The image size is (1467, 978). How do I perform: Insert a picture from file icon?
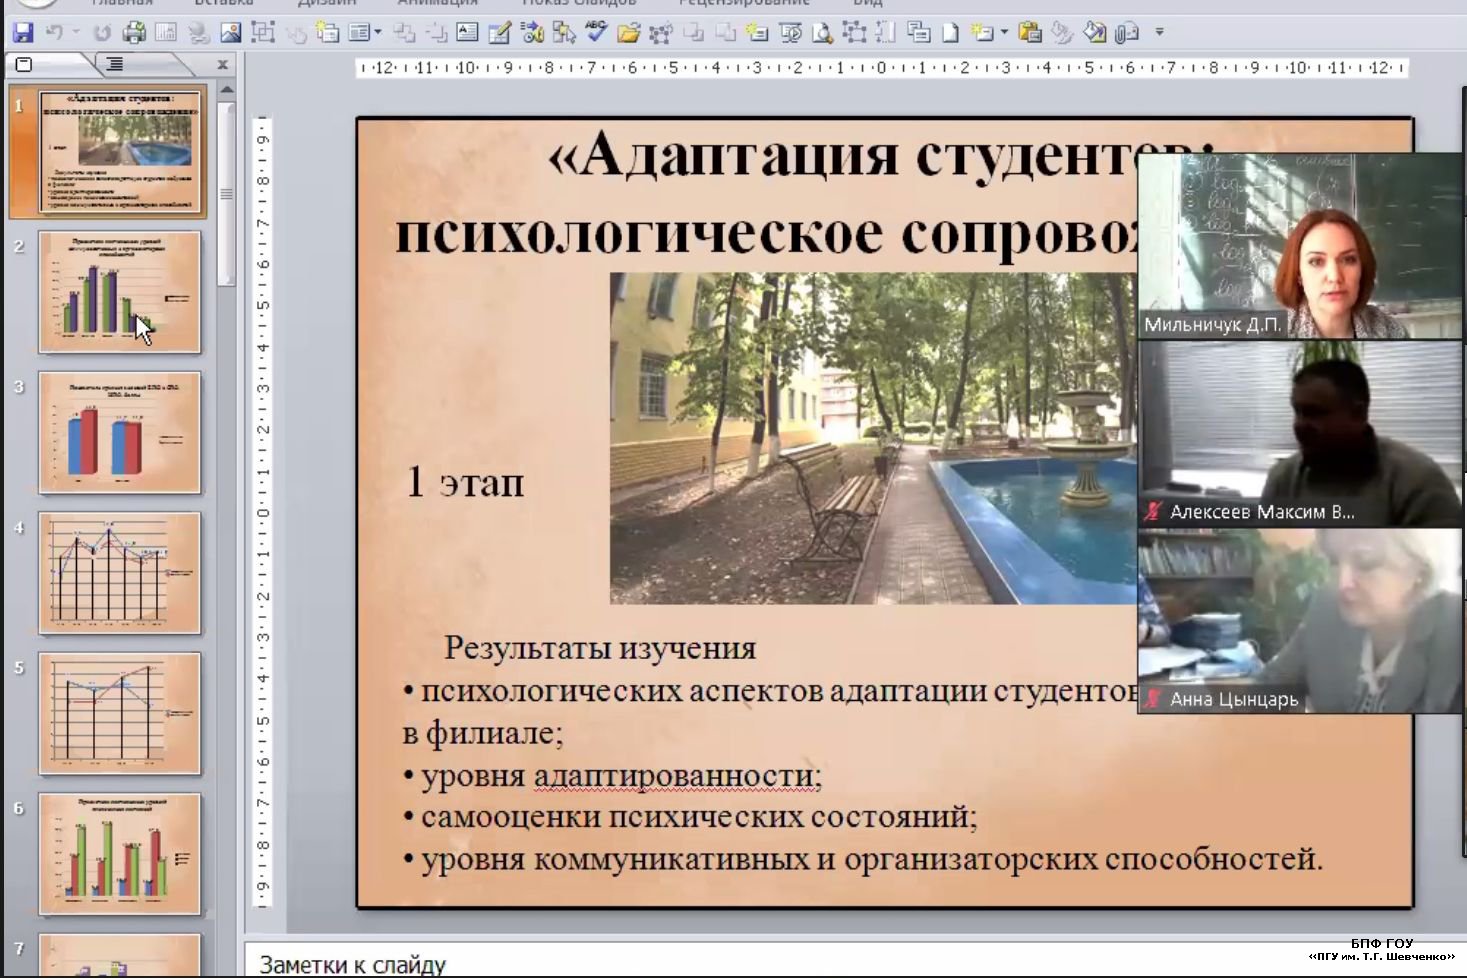(231, 33)
